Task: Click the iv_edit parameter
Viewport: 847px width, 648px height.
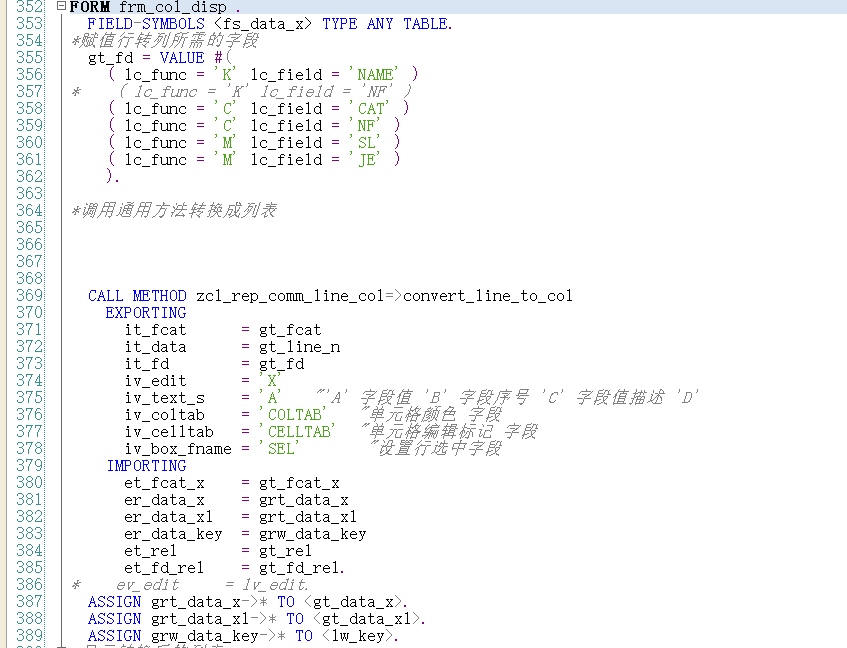Action: pyautogui.click(x=155, y=381)
